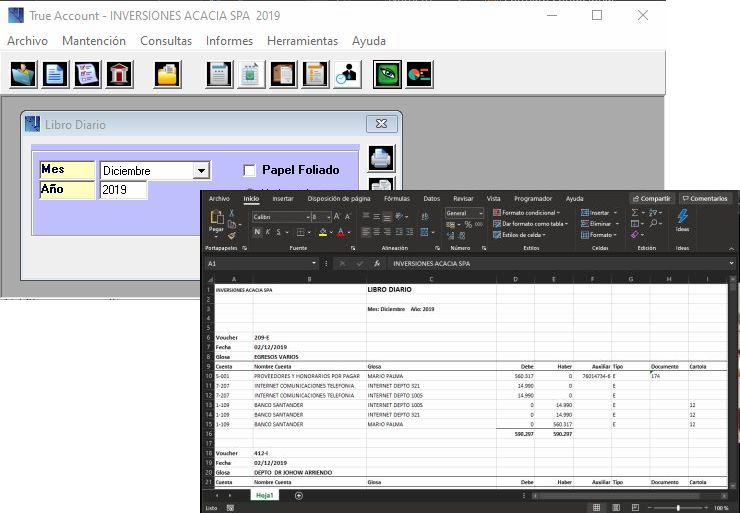The image size is (740, 513).
Task: Click the red font color swatch in Excel
Action: [341, 232]
